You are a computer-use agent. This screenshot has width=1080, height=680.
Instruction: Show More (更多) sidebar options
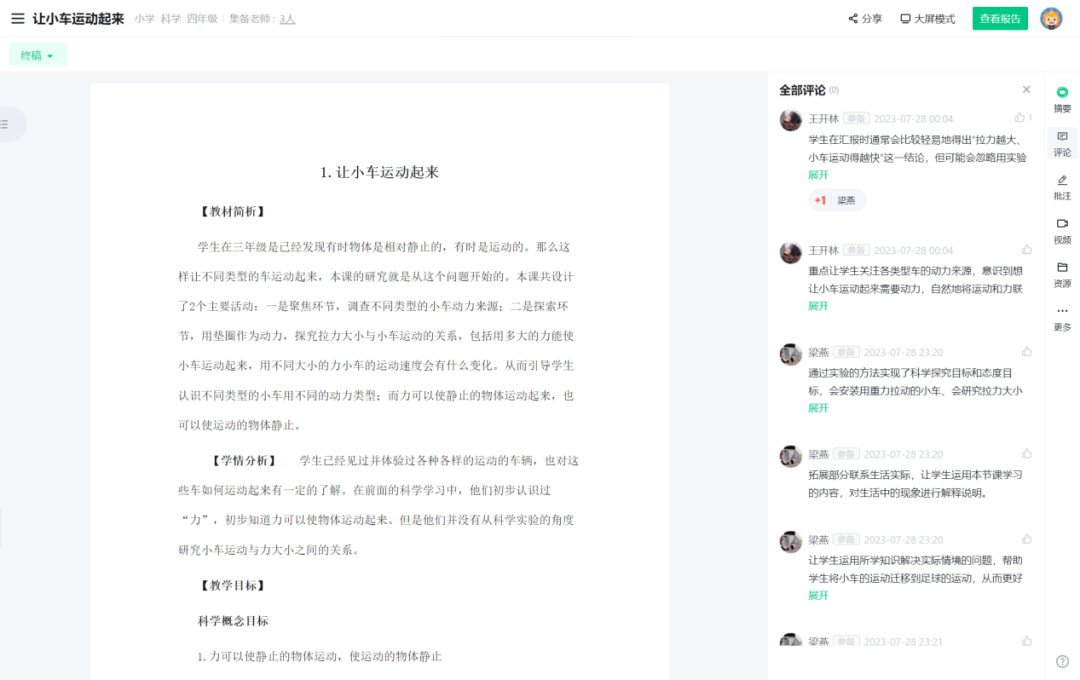(1062, 318)
